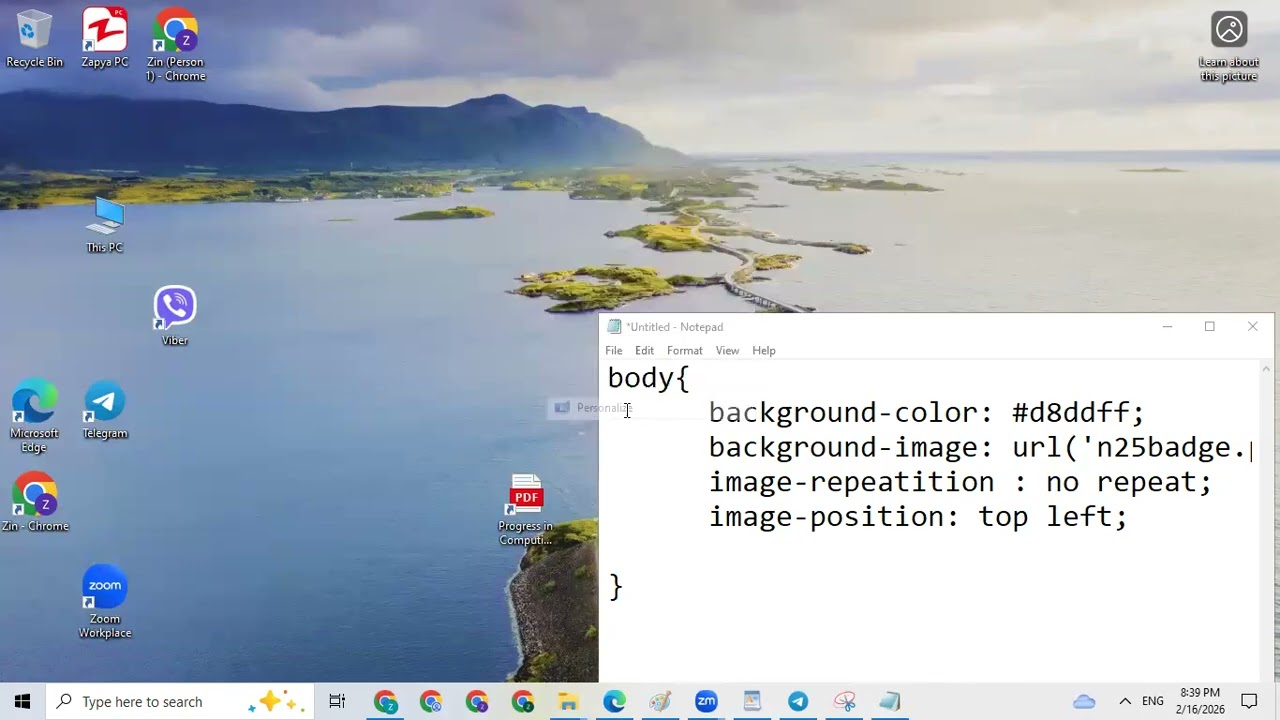Close the Untitled Notepad window
Viewport: 1280px width, 720px height.
1252,327
